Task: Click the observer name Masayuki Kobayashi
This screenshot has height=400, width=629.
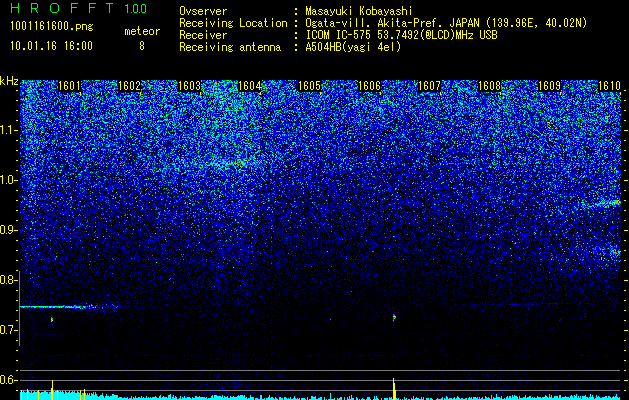Action: pos(359,11)
